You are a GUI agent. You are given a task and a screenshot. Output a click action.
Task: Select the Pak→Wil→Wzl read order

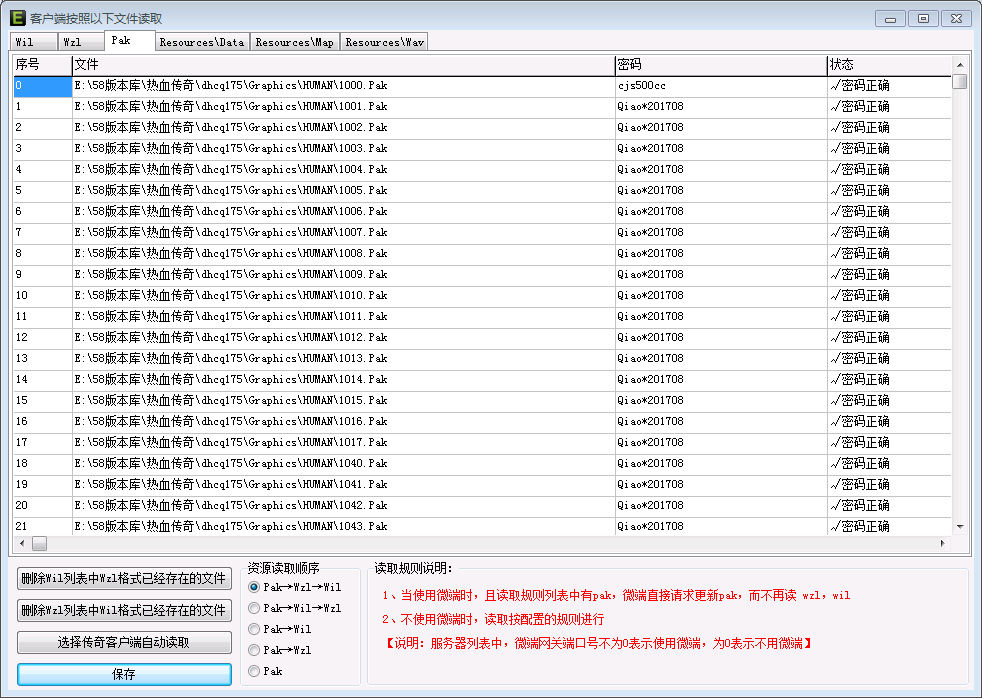tap(254, 608)
